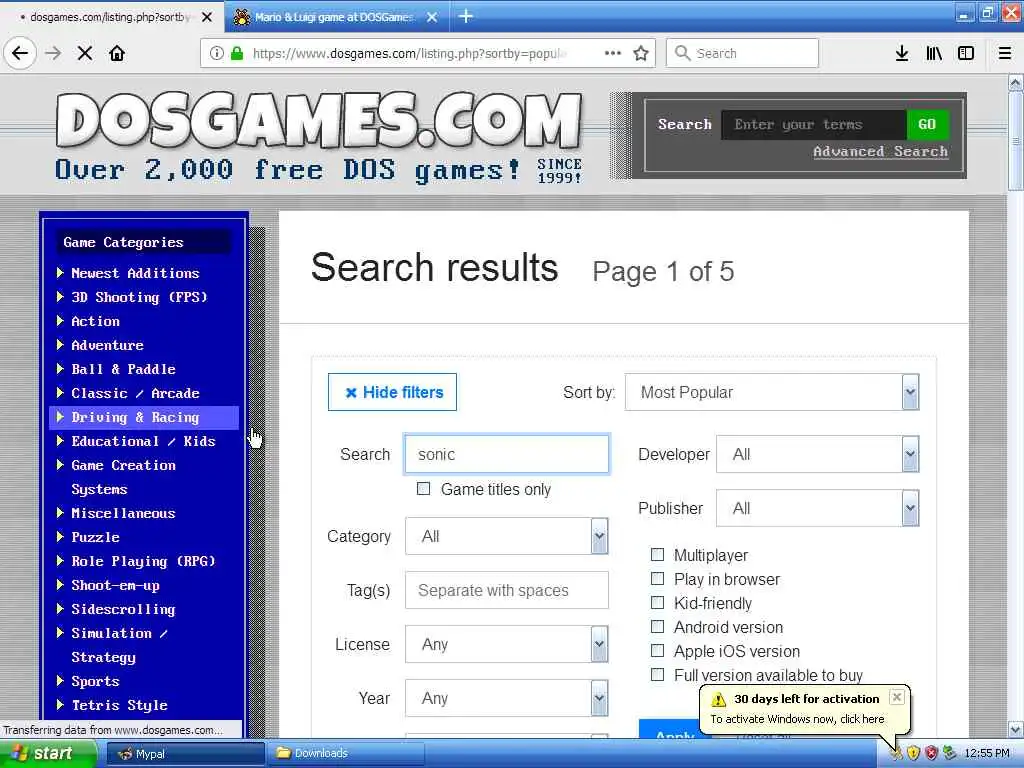This screenshot has height=768, width=1024.
Task: Open 3D Shooting (FPS) category
Action: click(138, 297)
